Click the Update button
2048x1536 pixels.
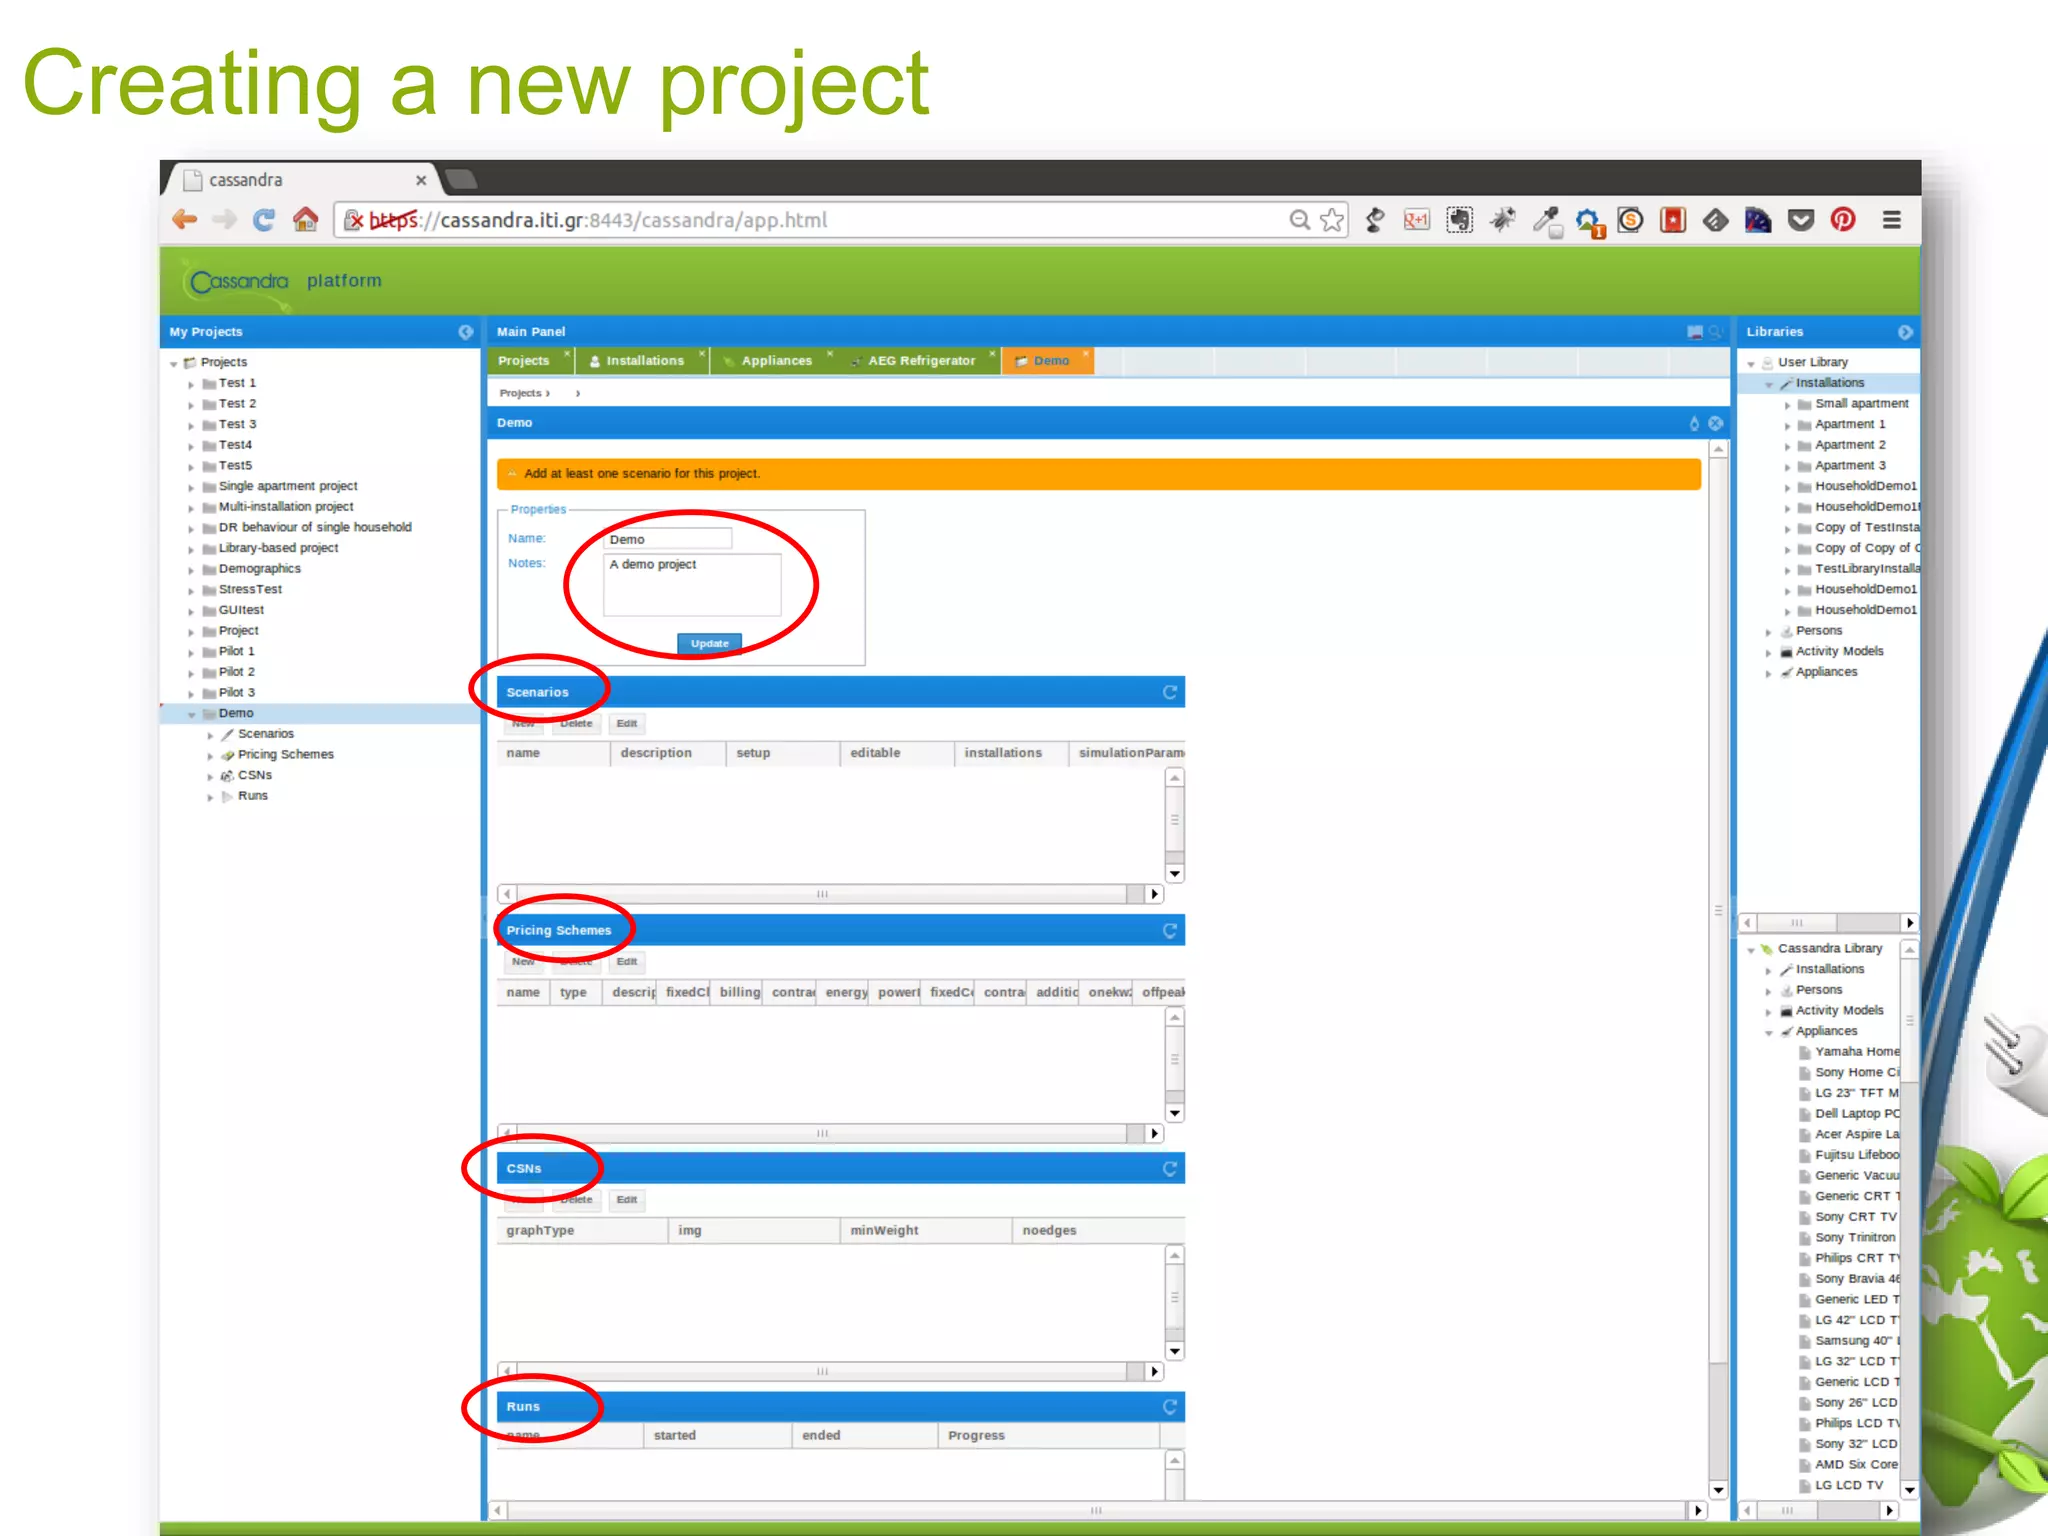click(709, 643)
